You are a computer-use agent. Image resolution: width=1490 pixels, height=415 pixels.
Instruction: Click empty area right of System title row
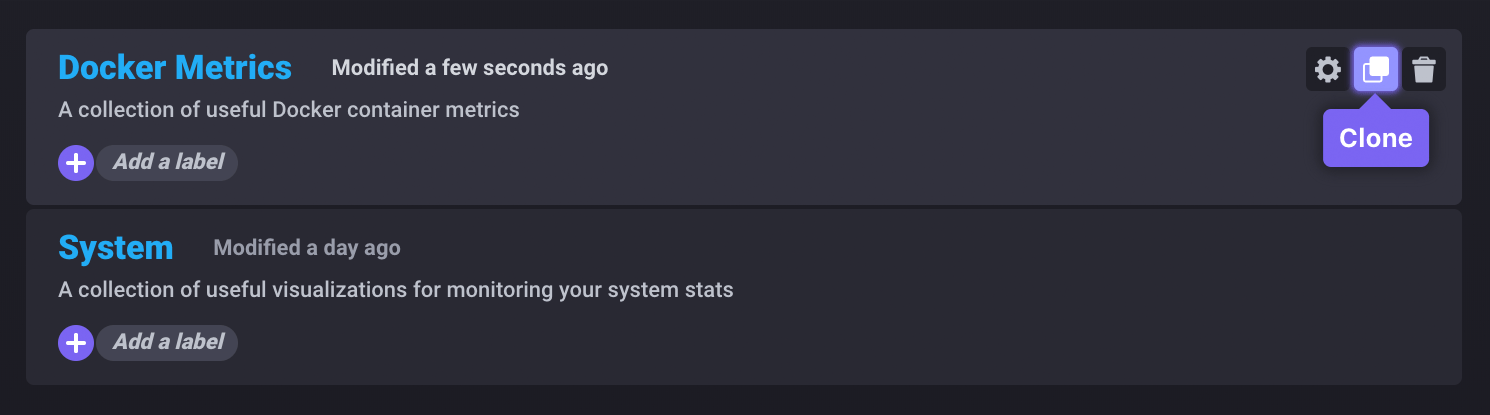point(900,248)
